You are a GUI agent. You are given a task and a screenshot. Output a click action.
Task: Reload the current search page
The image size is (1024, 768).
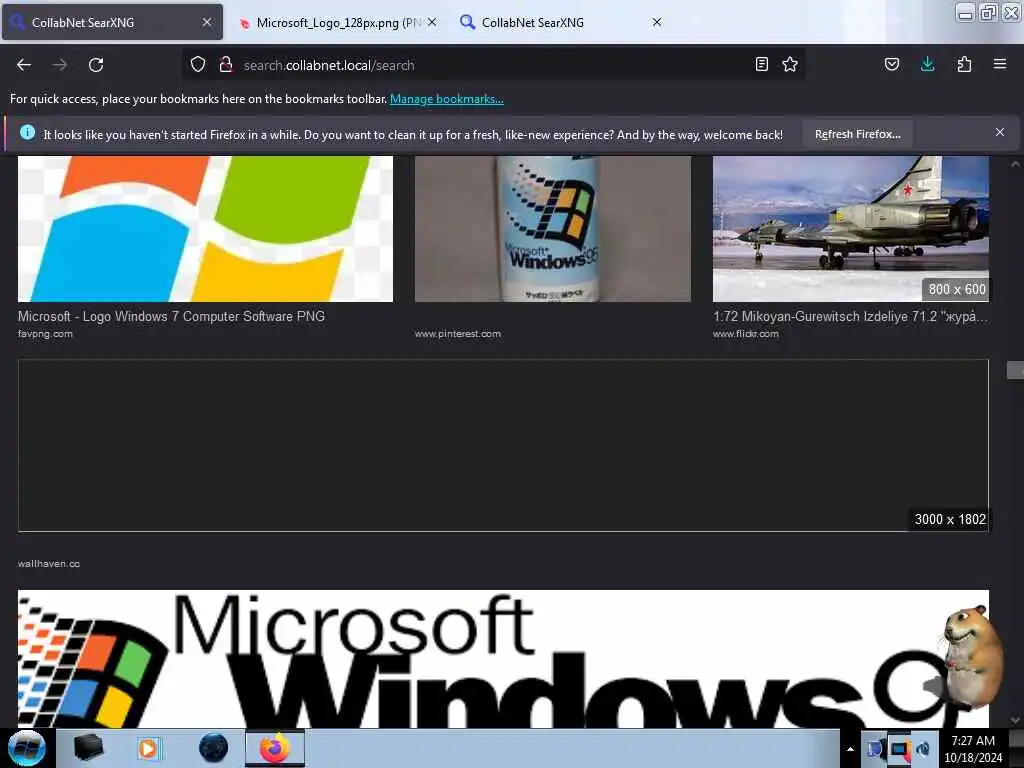[x=96, y=65]
